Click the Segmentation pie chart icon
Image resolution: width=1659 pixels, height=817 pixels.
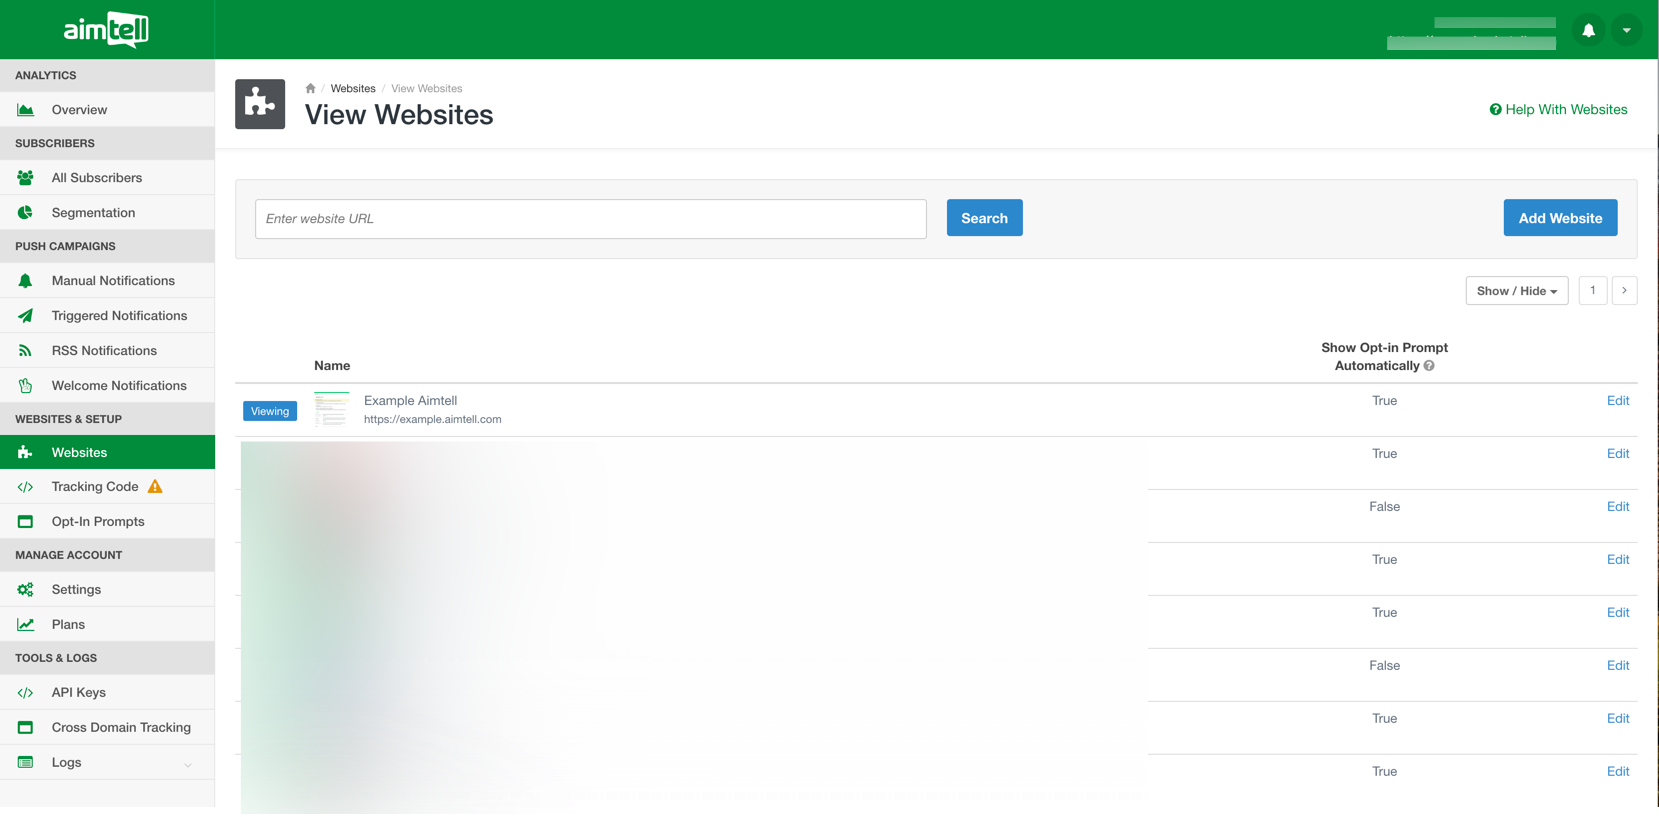point(25,213)
